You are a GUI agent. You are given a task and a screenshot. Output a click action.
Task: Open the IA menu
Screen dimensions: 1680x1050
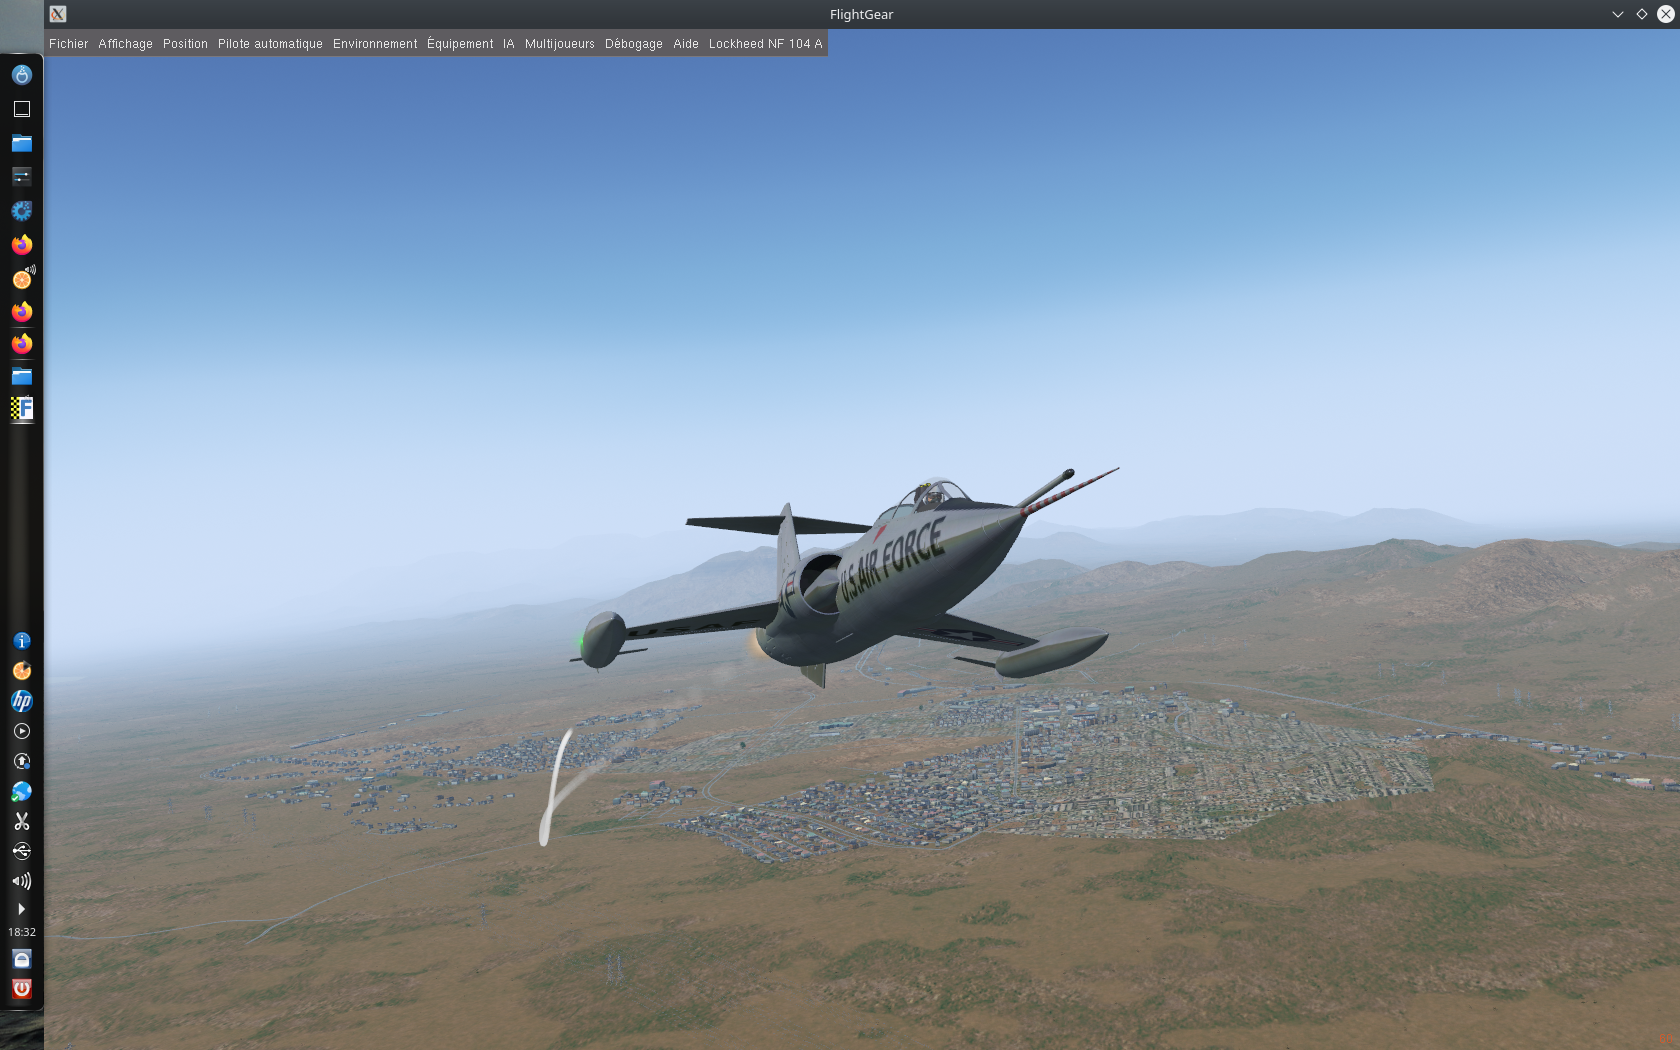click(508, 44)
